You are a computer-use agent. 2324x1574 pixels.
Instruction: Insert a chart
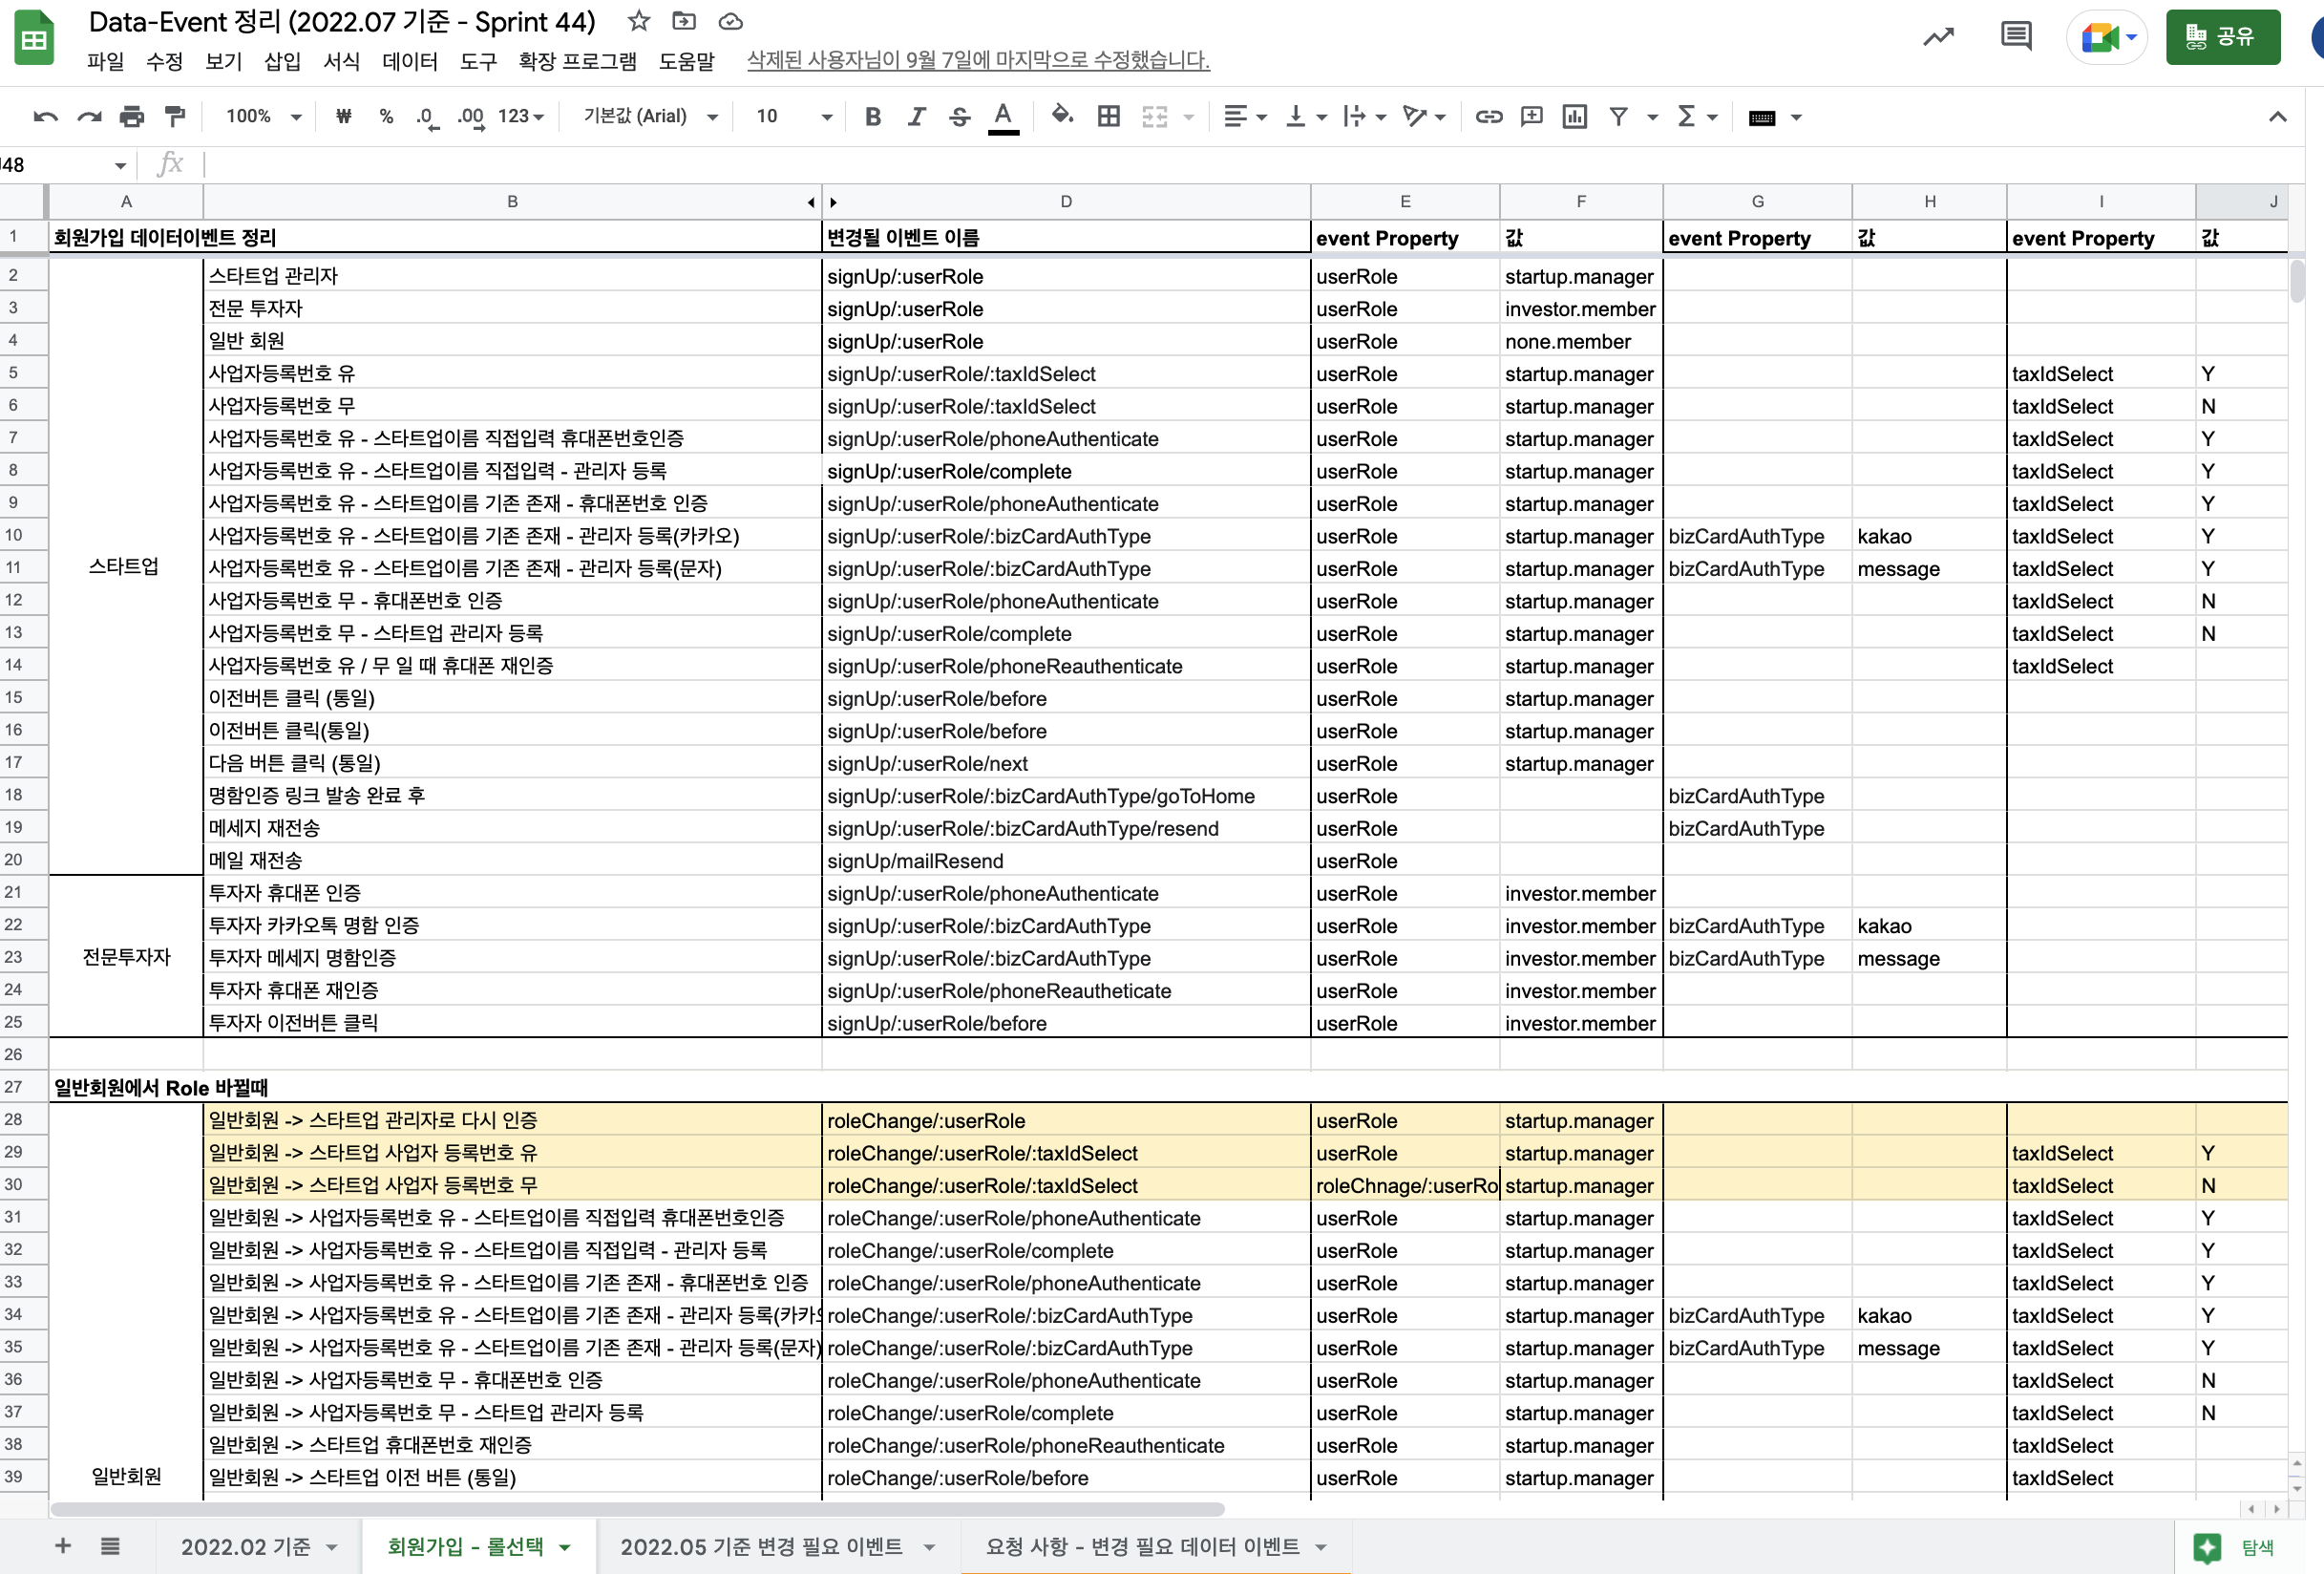pyautogui.click(x=1574, y=116)
